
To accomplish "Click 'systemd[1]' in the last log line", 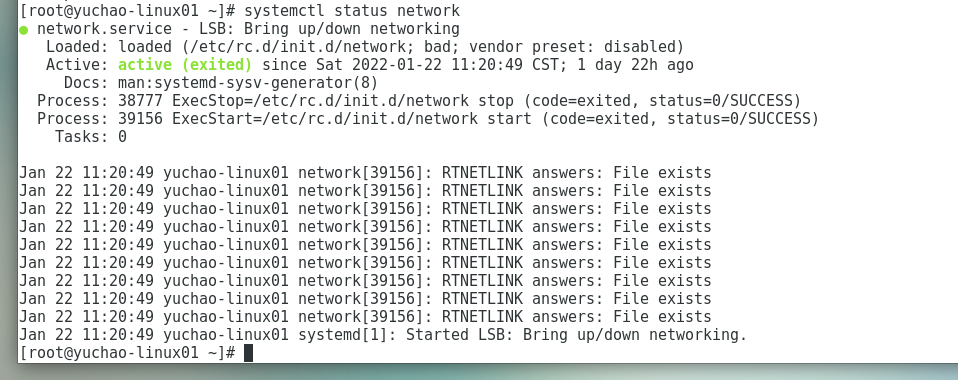I will (343, 335).
